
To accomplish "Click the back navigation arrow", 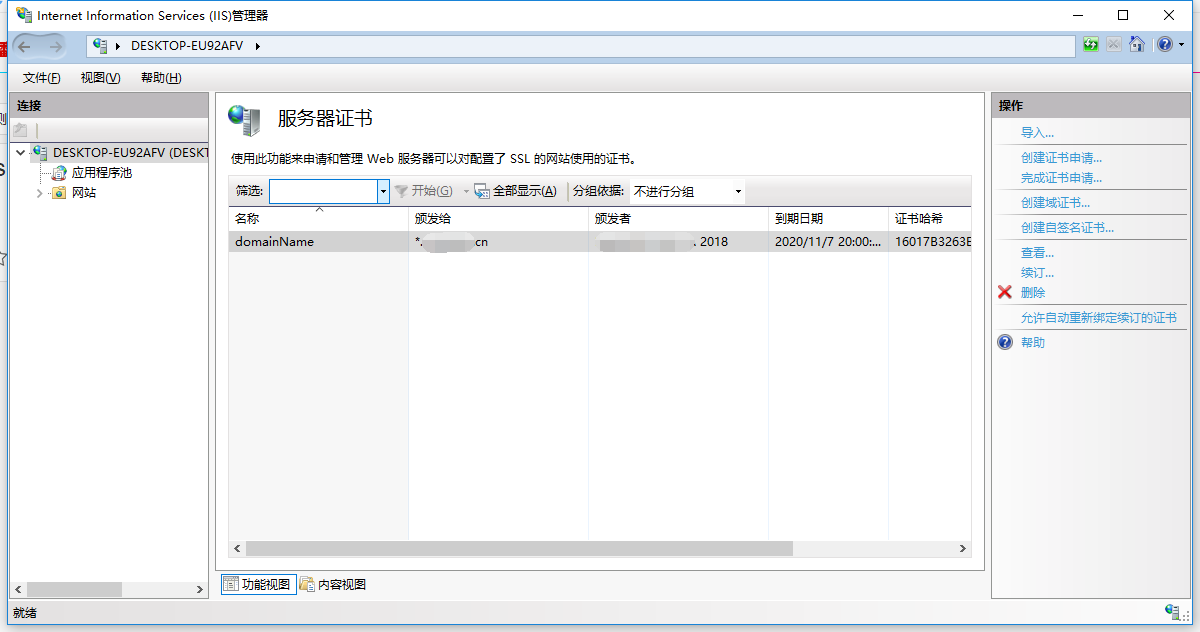I will [x=25, y=46].
